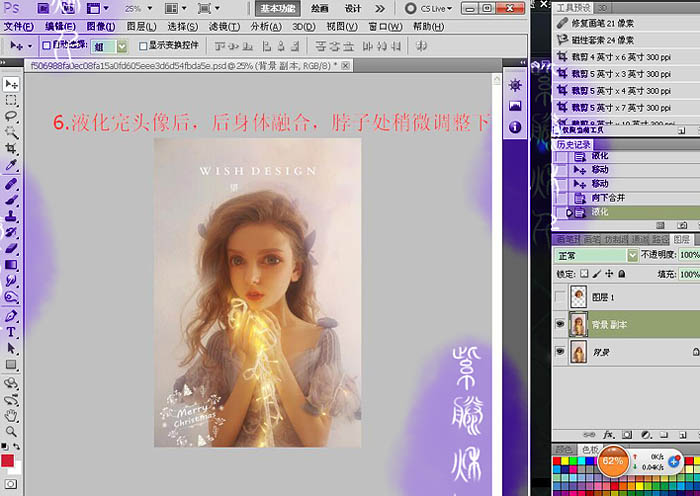Open the 25% zoom level dropdown
Viewport: 700px width, 496px height.
[x=138, y=8]
